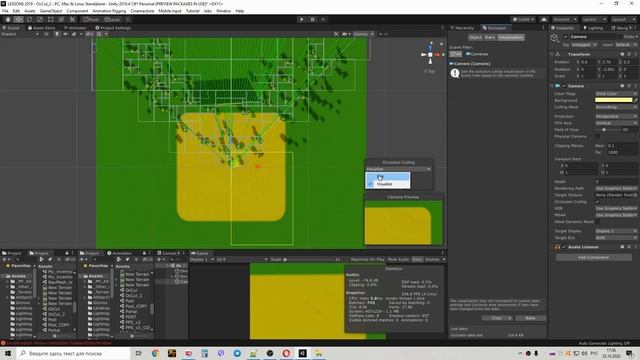Open Opera from the taskbar

pos(286,353)
